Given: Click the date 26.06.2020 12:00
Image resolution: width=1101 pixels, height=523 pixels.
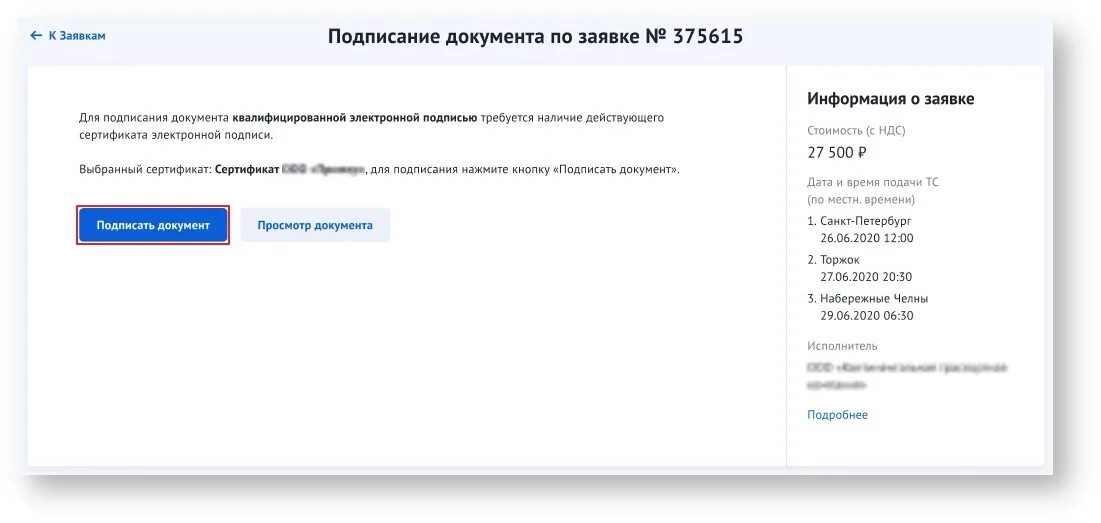Looking at the screenshot, I should coord(866,238).
